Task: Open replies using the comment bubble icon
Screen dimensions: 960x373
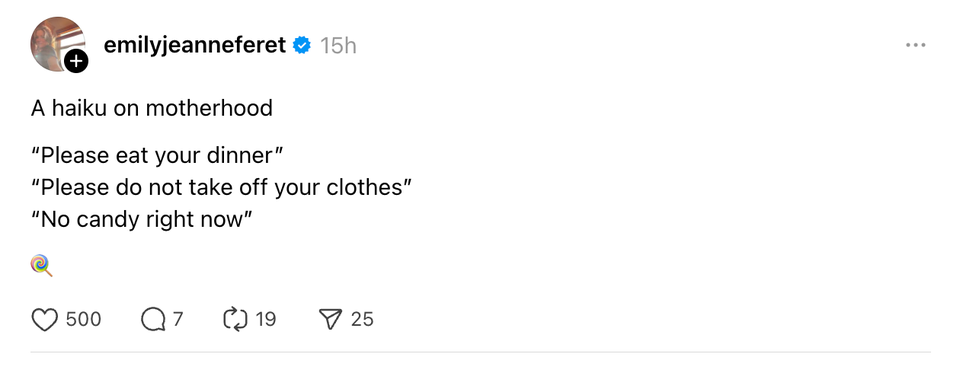Action: (153, 320)
